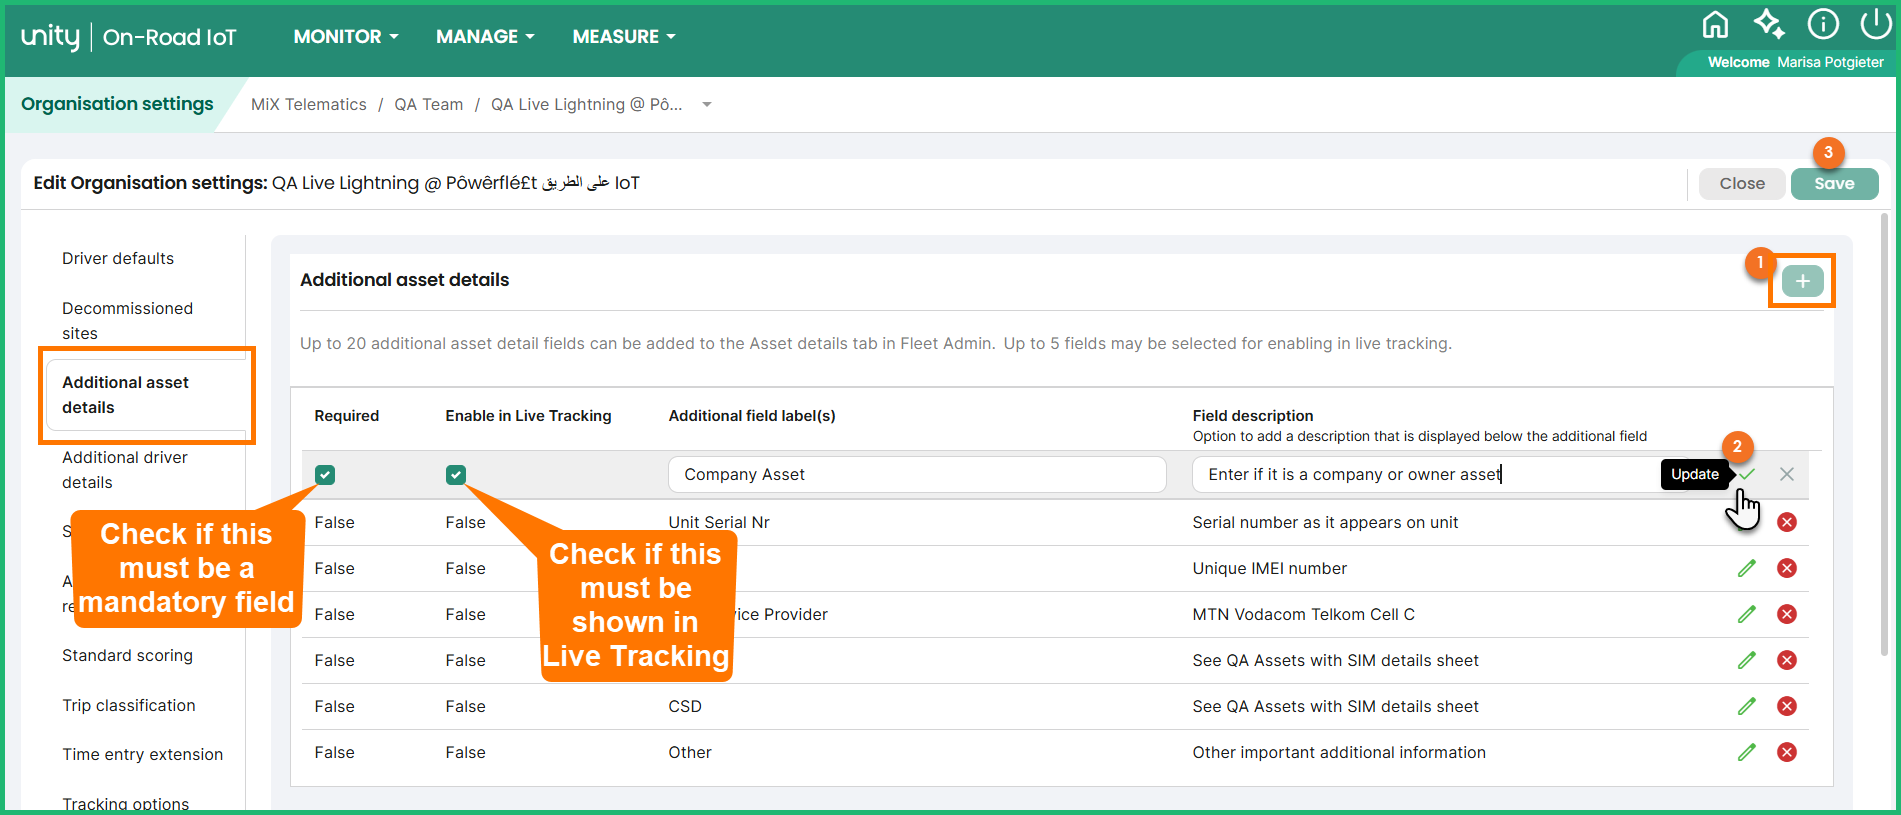This screenshot has width=1901, height=815.
Task: Click the Save button
Action: tap(1834, 183)
